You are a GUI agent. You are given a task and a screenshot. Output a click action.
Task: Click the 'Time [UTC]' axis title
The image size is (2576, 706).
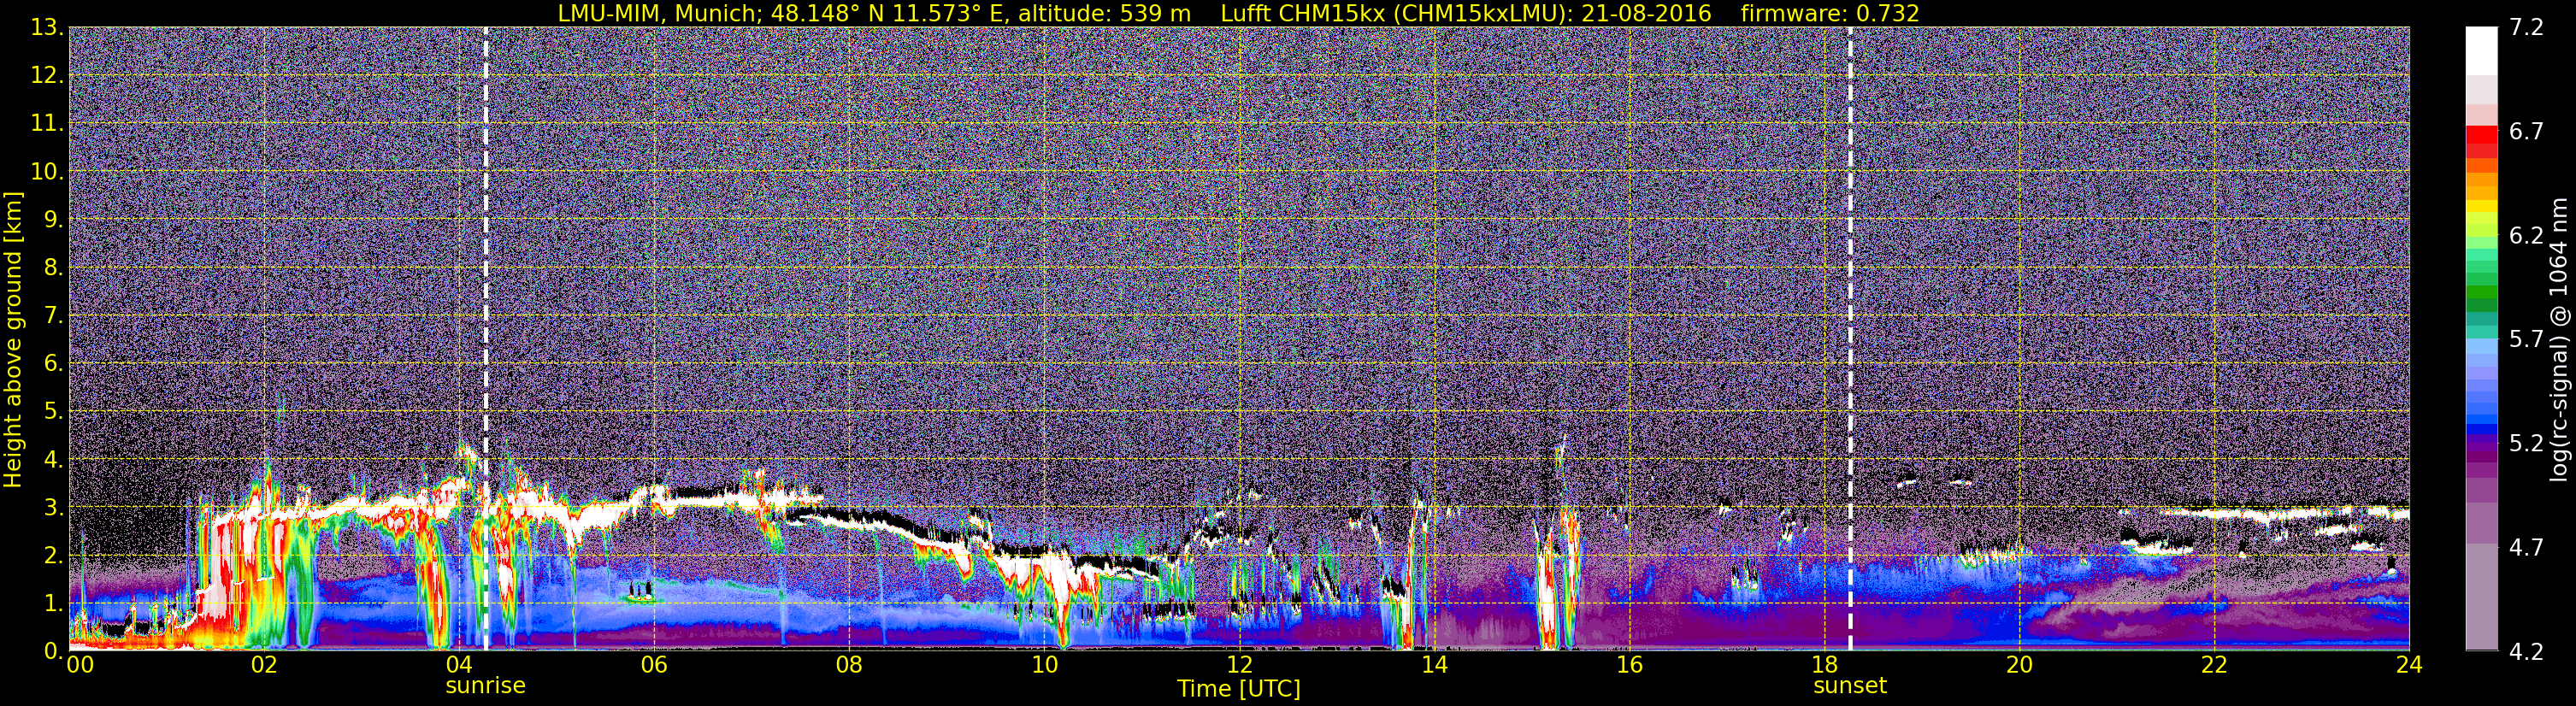click(1239, 689)
